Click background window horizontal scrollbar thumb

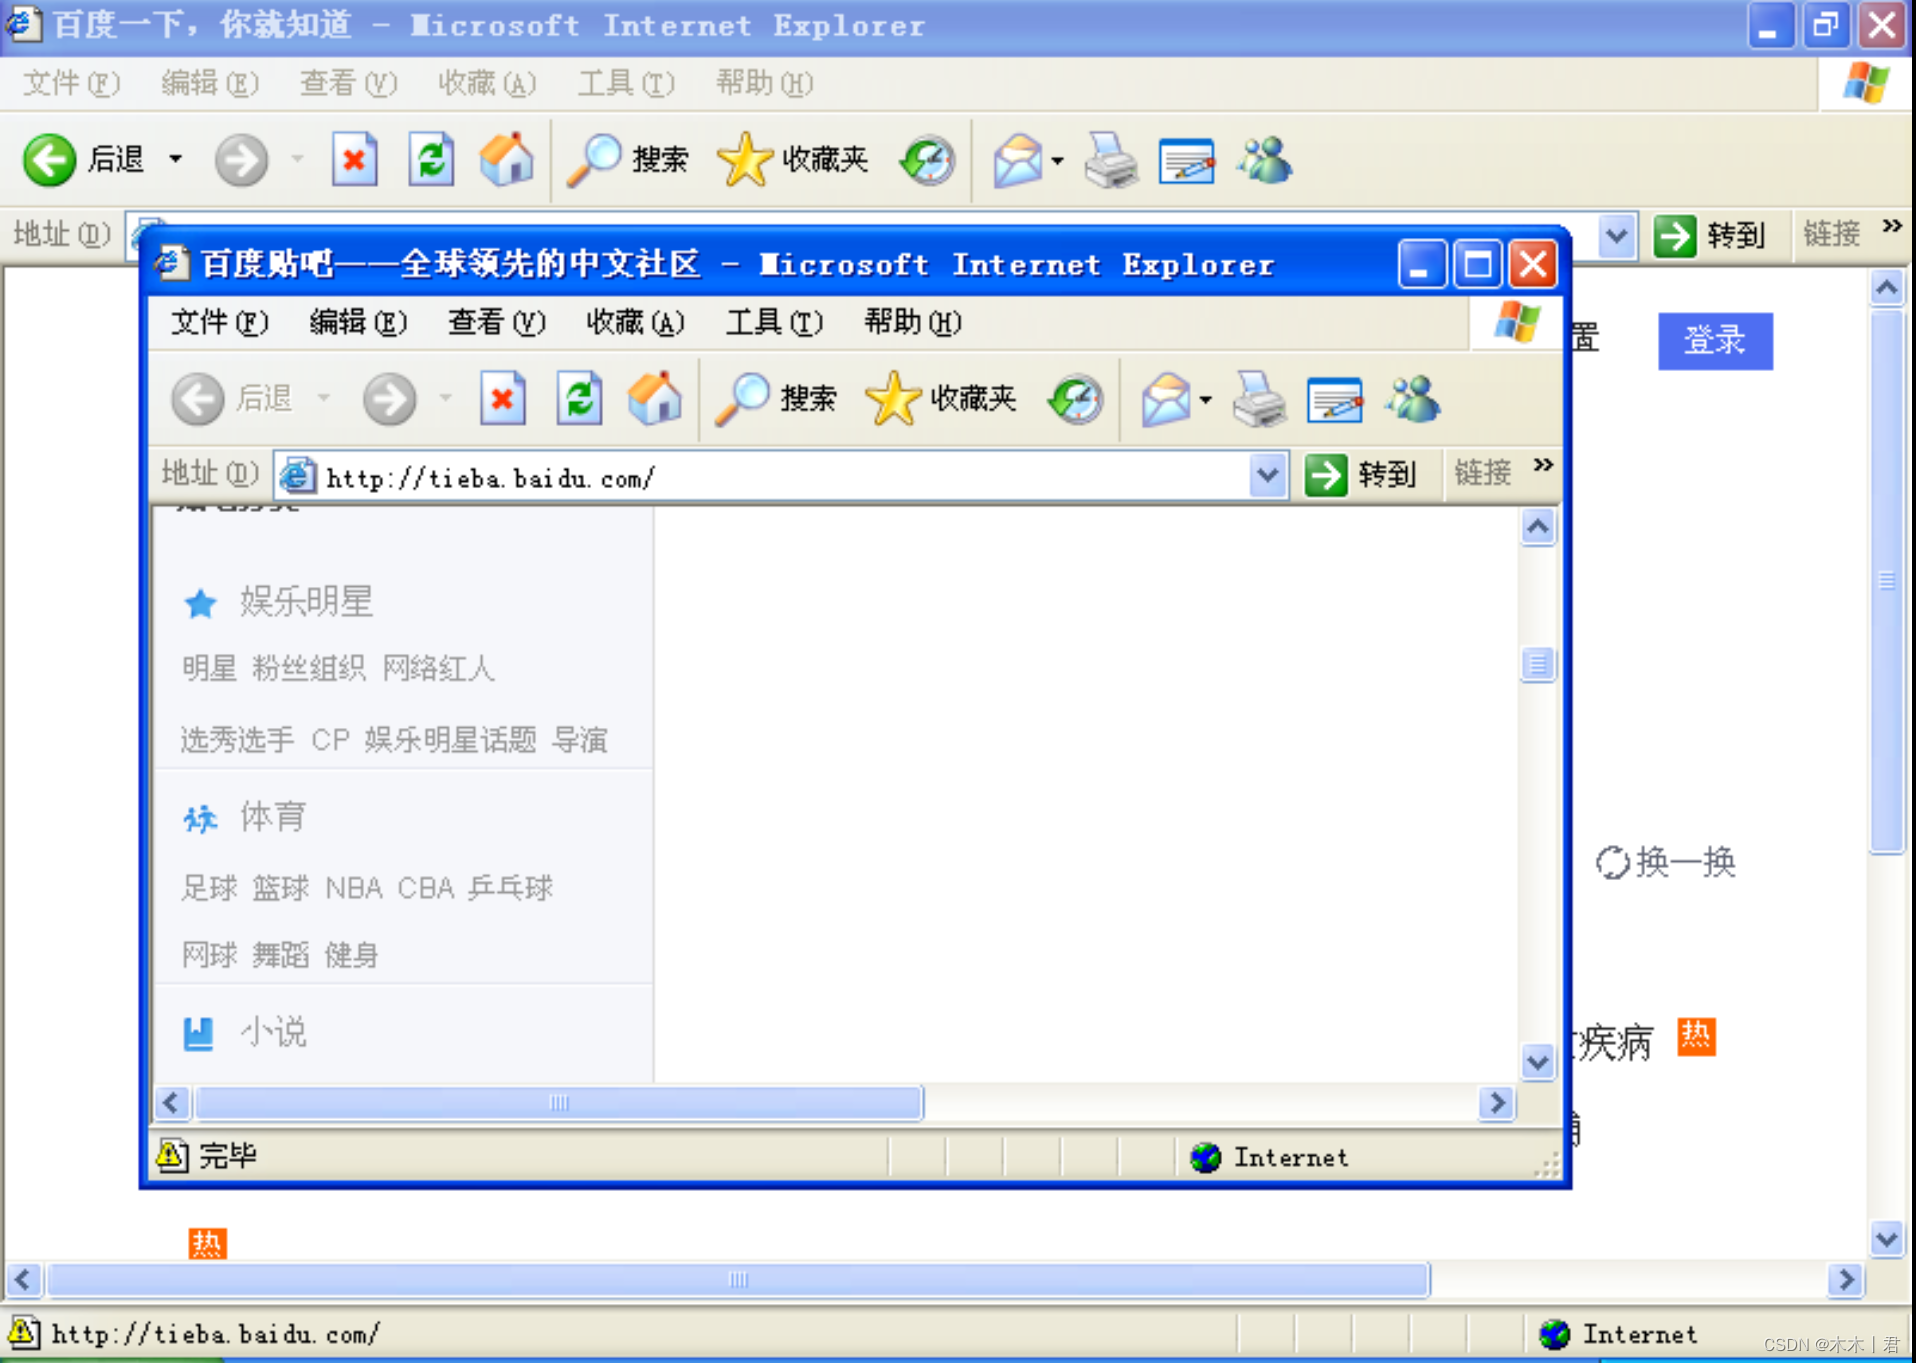738,1280
